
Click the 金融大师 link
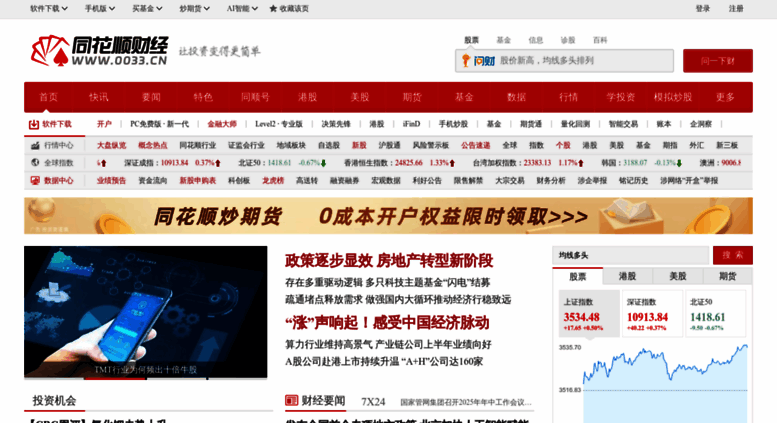222,124
